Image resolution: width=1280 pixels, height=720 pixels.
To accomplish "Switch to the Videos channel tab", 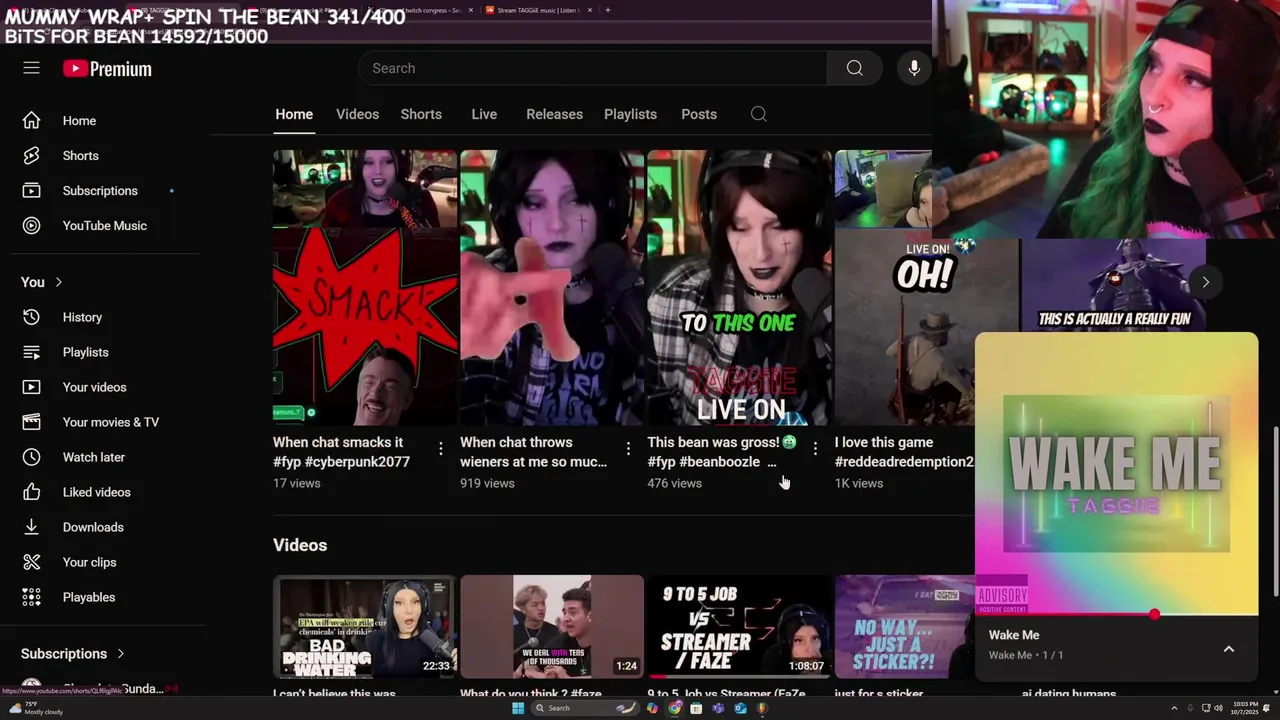I will click(357, 114).
